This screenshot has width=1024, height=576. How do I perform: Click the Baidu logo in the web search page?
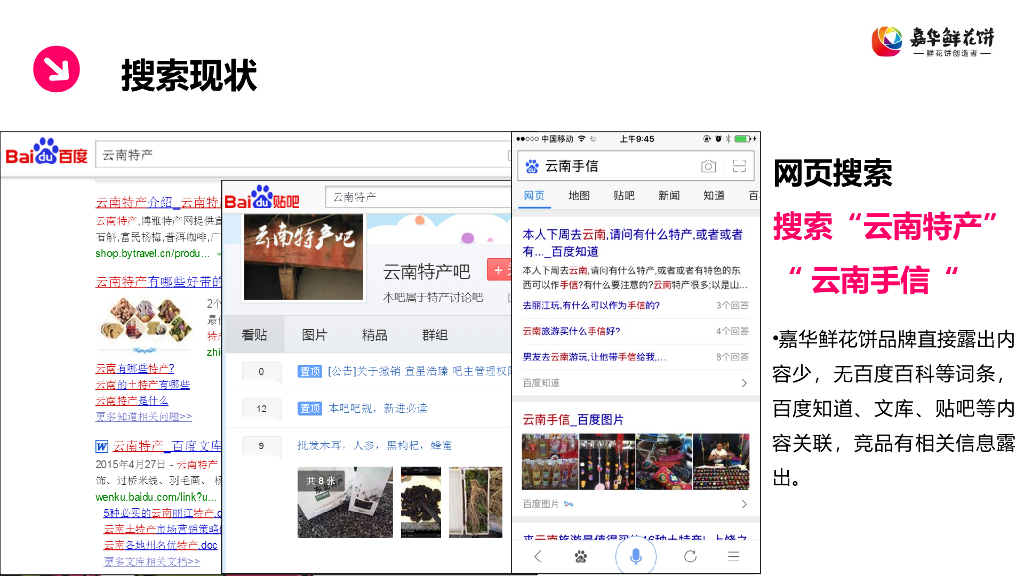(46, 152)
